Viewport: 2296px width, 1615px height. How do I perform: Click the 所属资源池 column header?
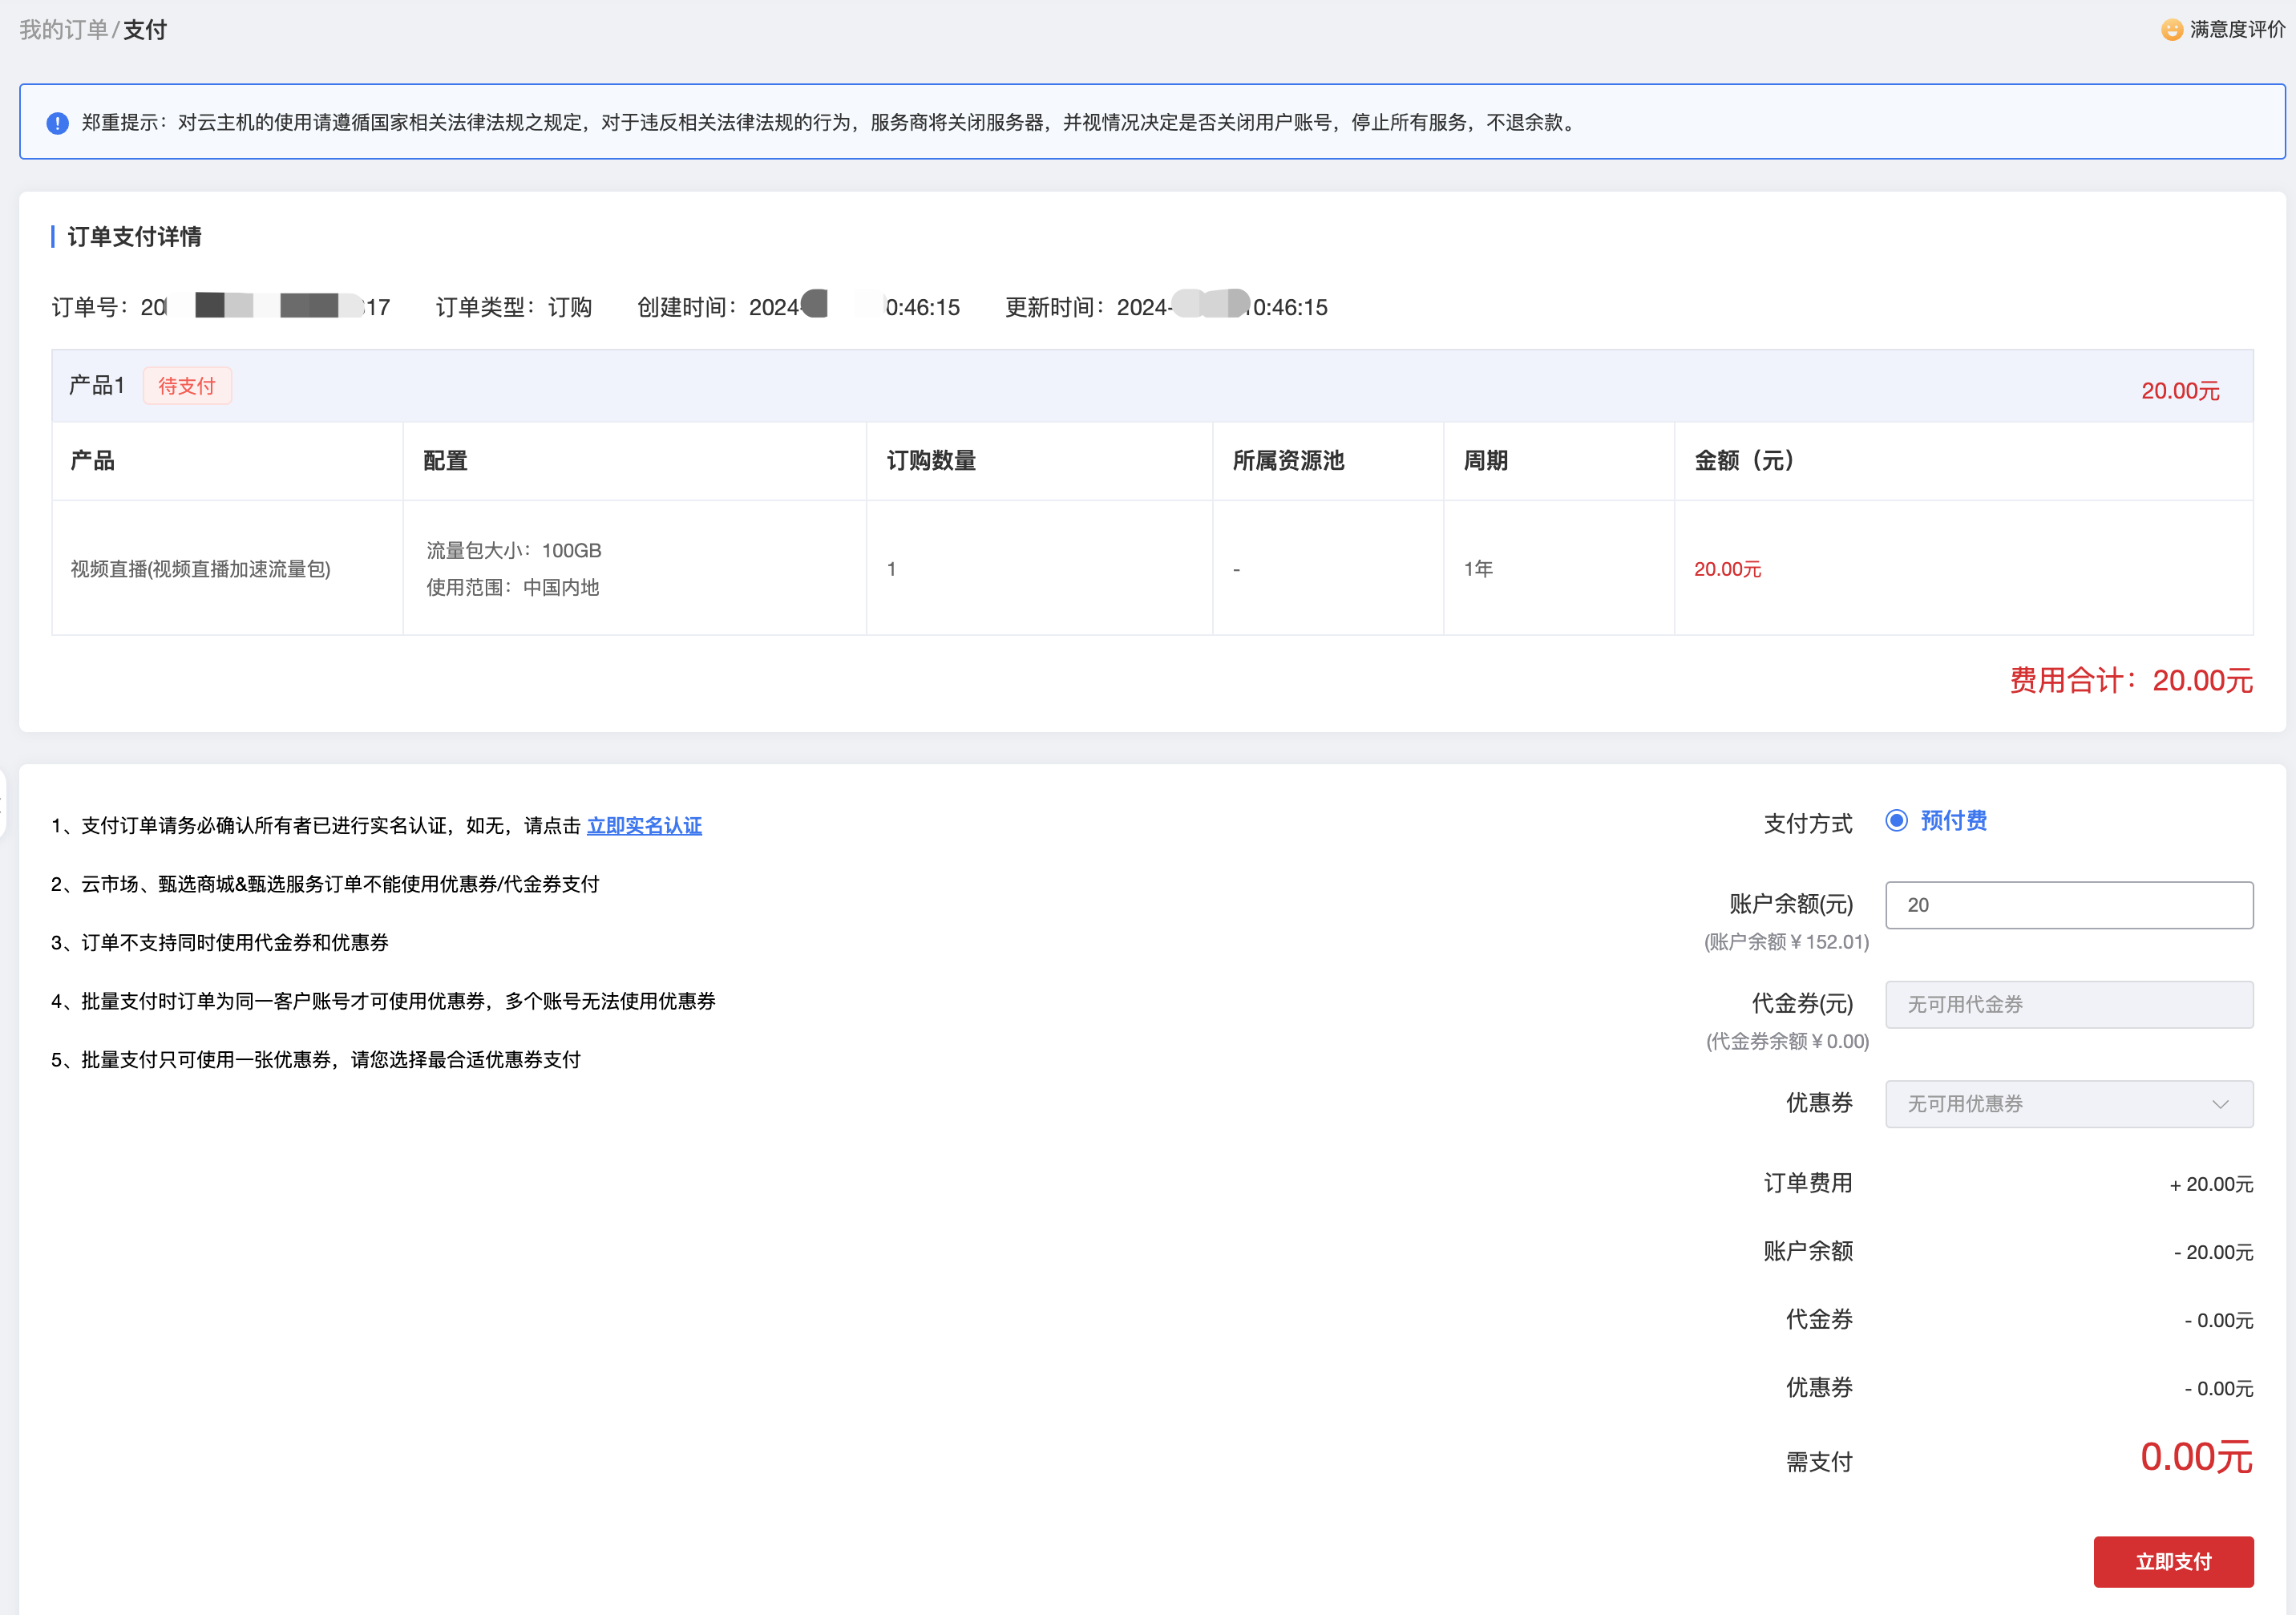[1288, 461]
